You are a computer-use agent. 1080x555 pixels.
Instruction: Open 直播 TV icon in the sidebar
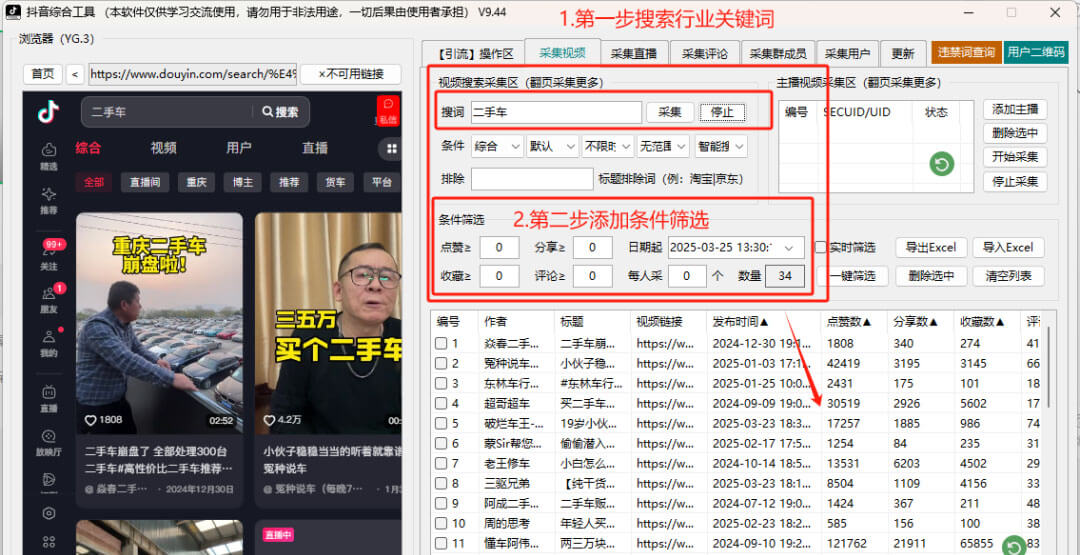(49, 399)
